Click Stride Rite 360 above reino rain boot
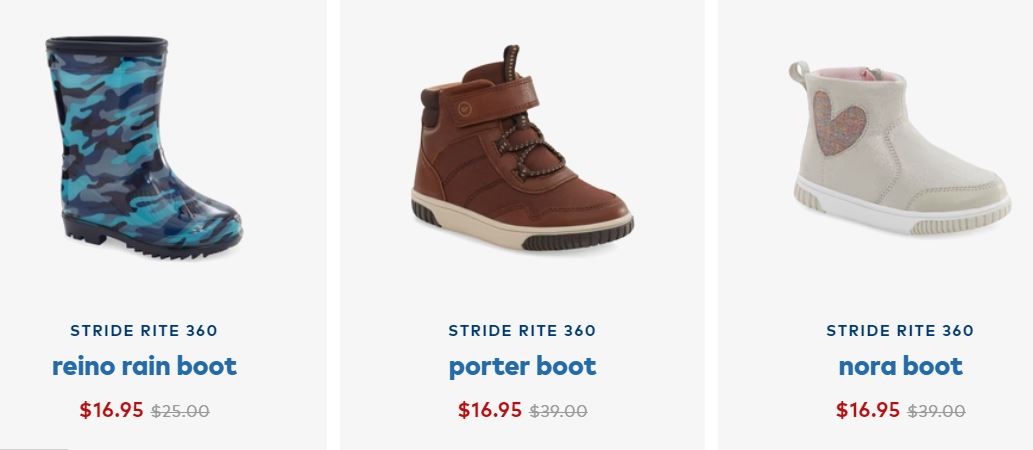 pos(144,330)
